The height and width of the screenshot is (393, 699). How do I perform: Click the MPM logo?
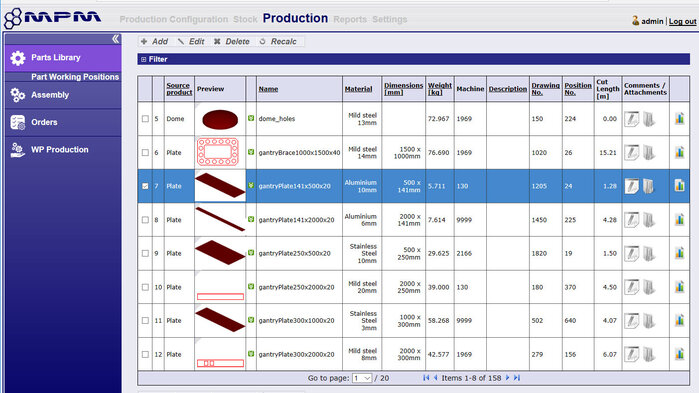tap(53, 18)
